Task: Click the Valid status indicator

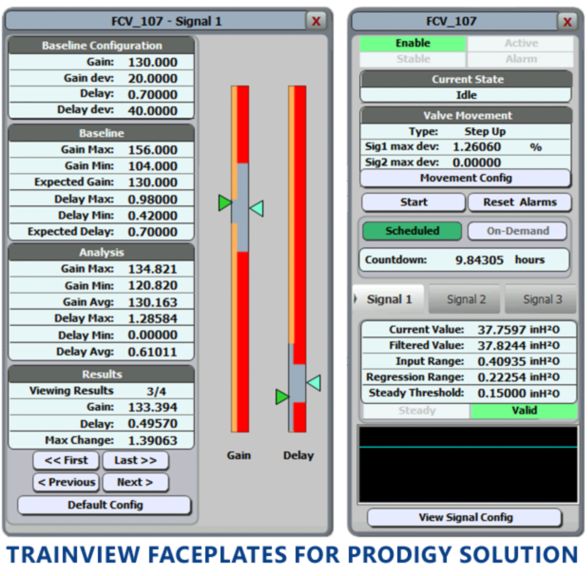Action: (524, 411)
